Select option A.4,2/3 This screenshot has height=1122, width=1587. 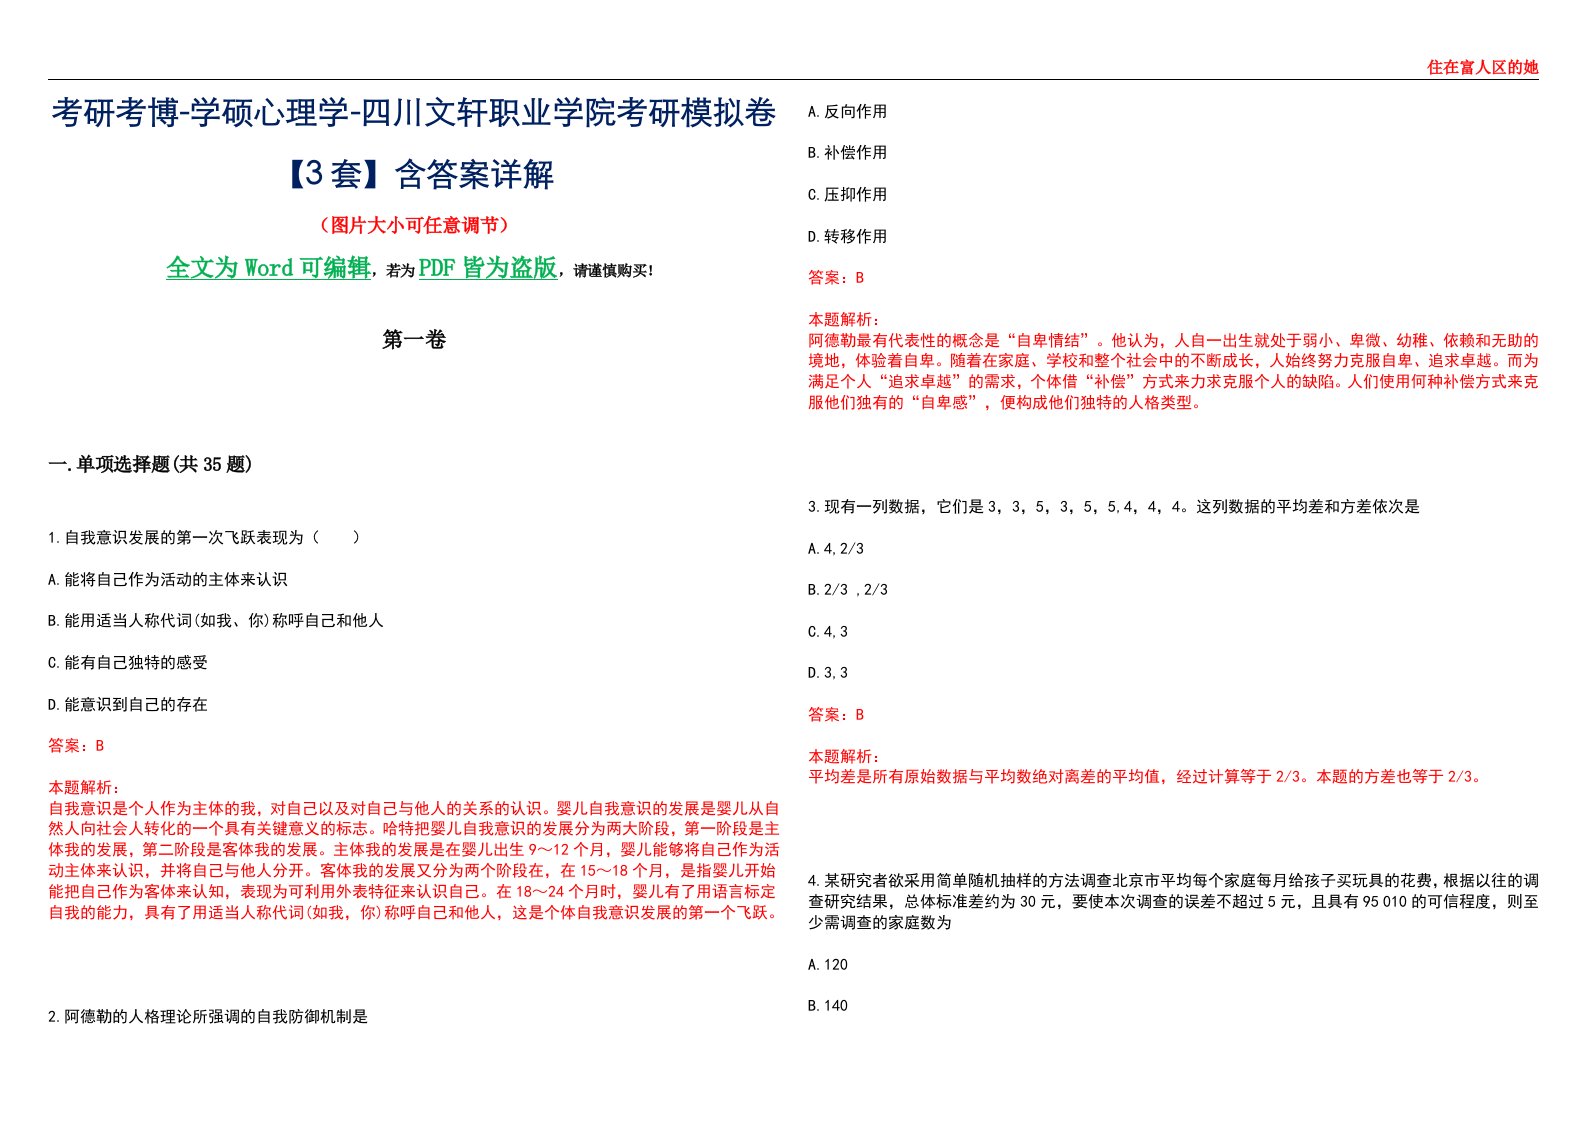(835, 549)
